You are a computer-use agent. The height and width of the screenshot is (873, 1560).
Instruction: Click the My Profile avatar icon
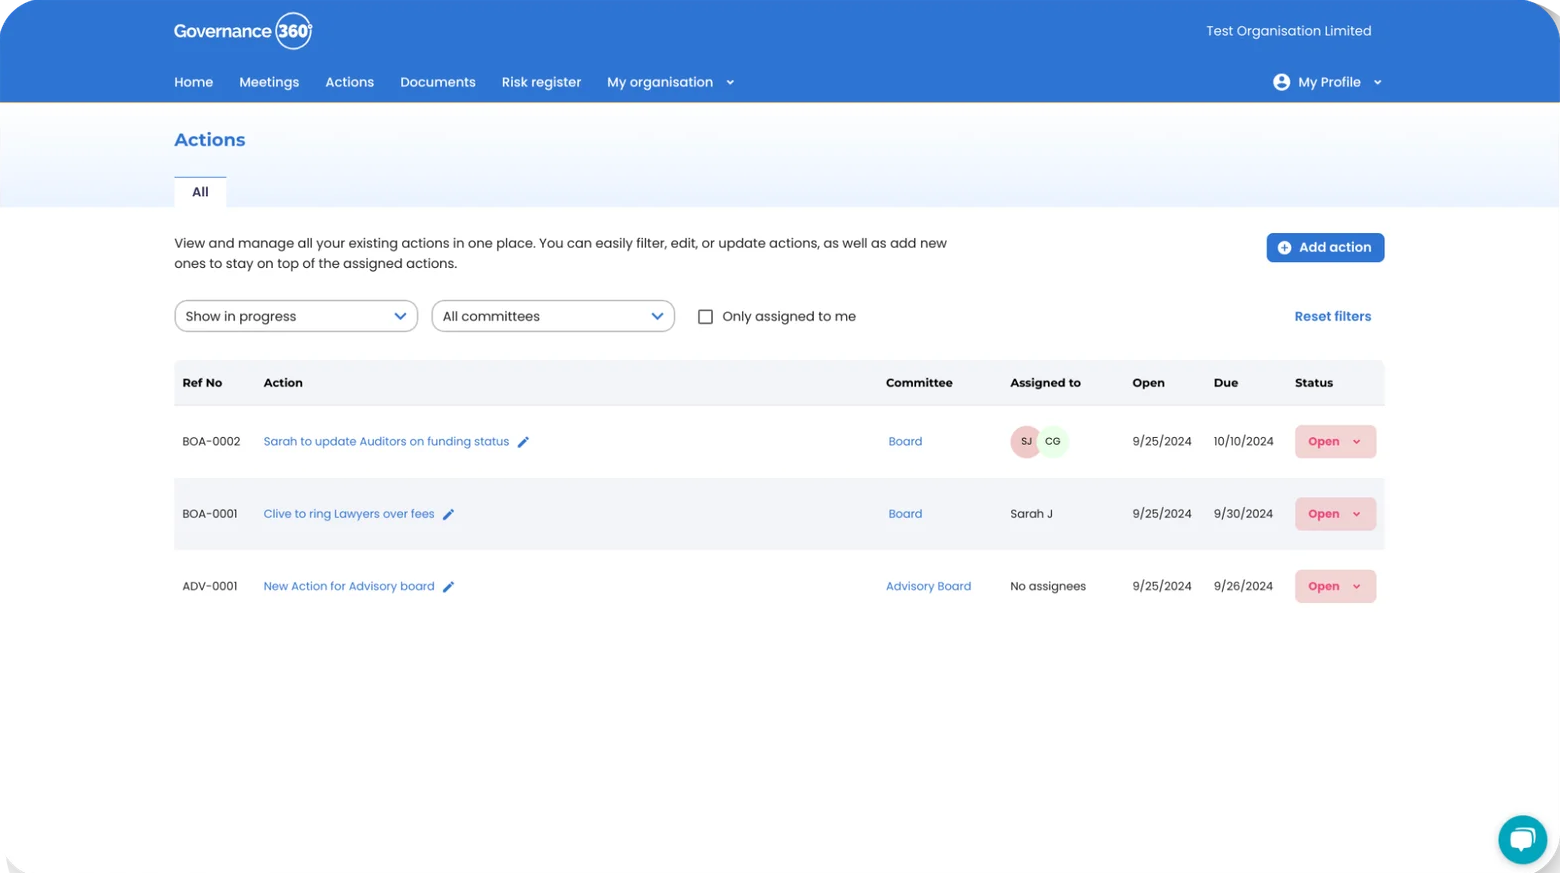click(x=1281, y=82)
